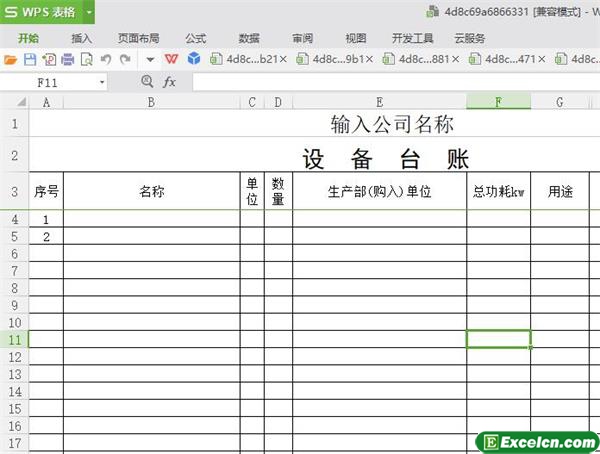Viewport: 600px width, 454px height.
Task: Select column G header
Action: [x=559, y=102]
